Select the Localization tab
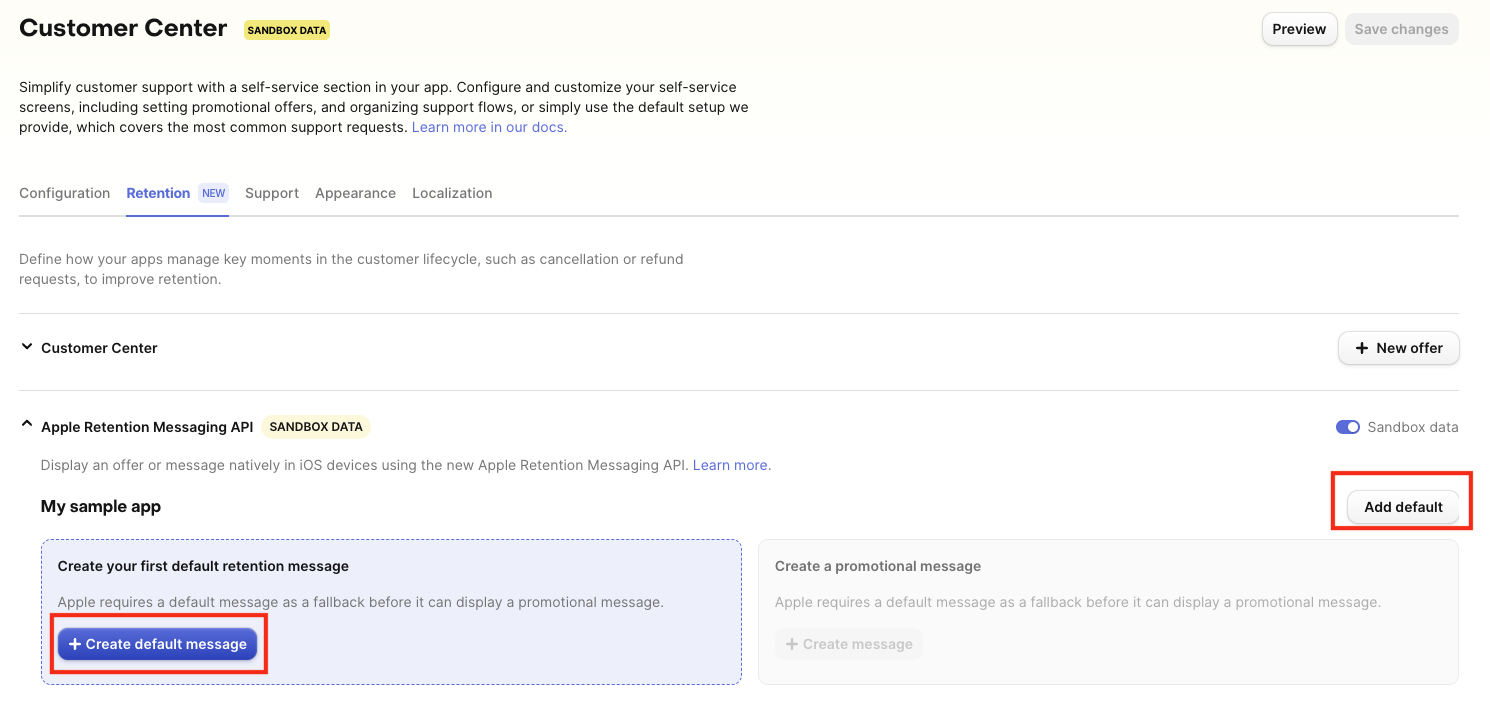Image resolution: width=1490 pixels, height=710 pixels. (452, 193)
